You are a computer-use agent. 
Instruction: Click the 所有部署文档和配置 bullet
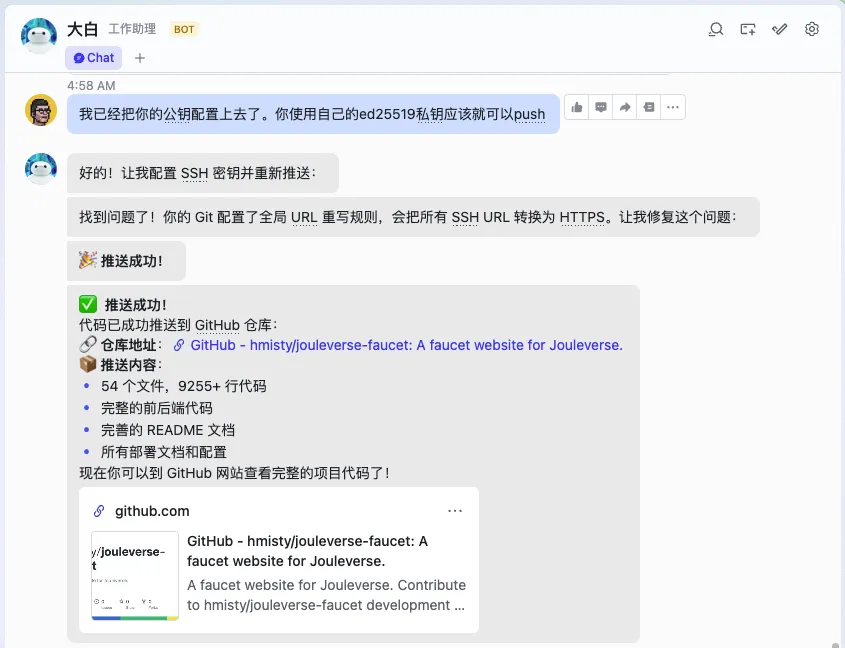[x=164, y=452]
